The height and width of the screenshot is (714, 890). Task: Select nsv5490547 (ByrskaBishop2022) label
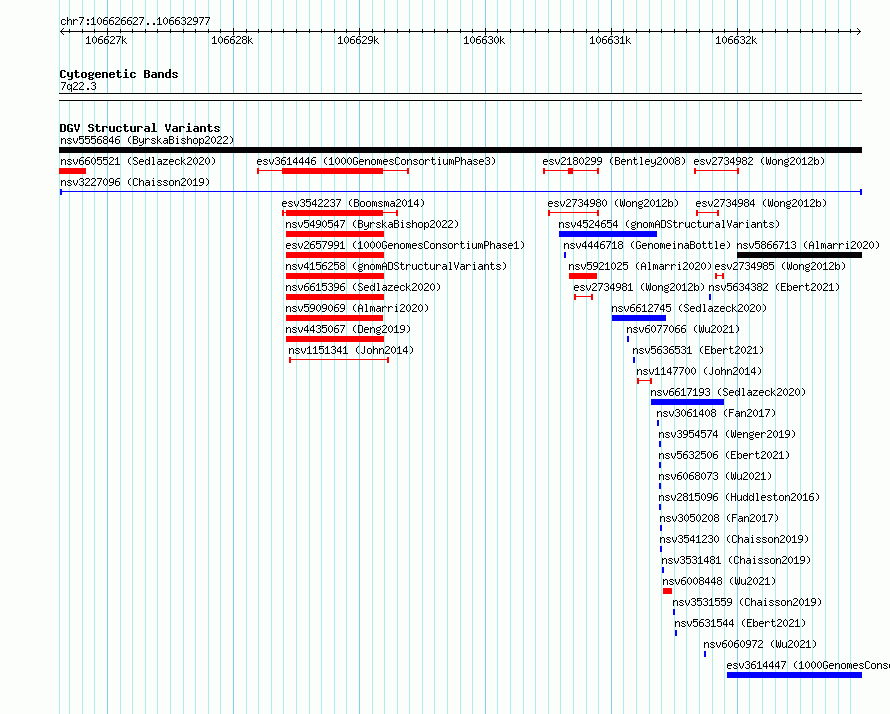click(372, 224)
